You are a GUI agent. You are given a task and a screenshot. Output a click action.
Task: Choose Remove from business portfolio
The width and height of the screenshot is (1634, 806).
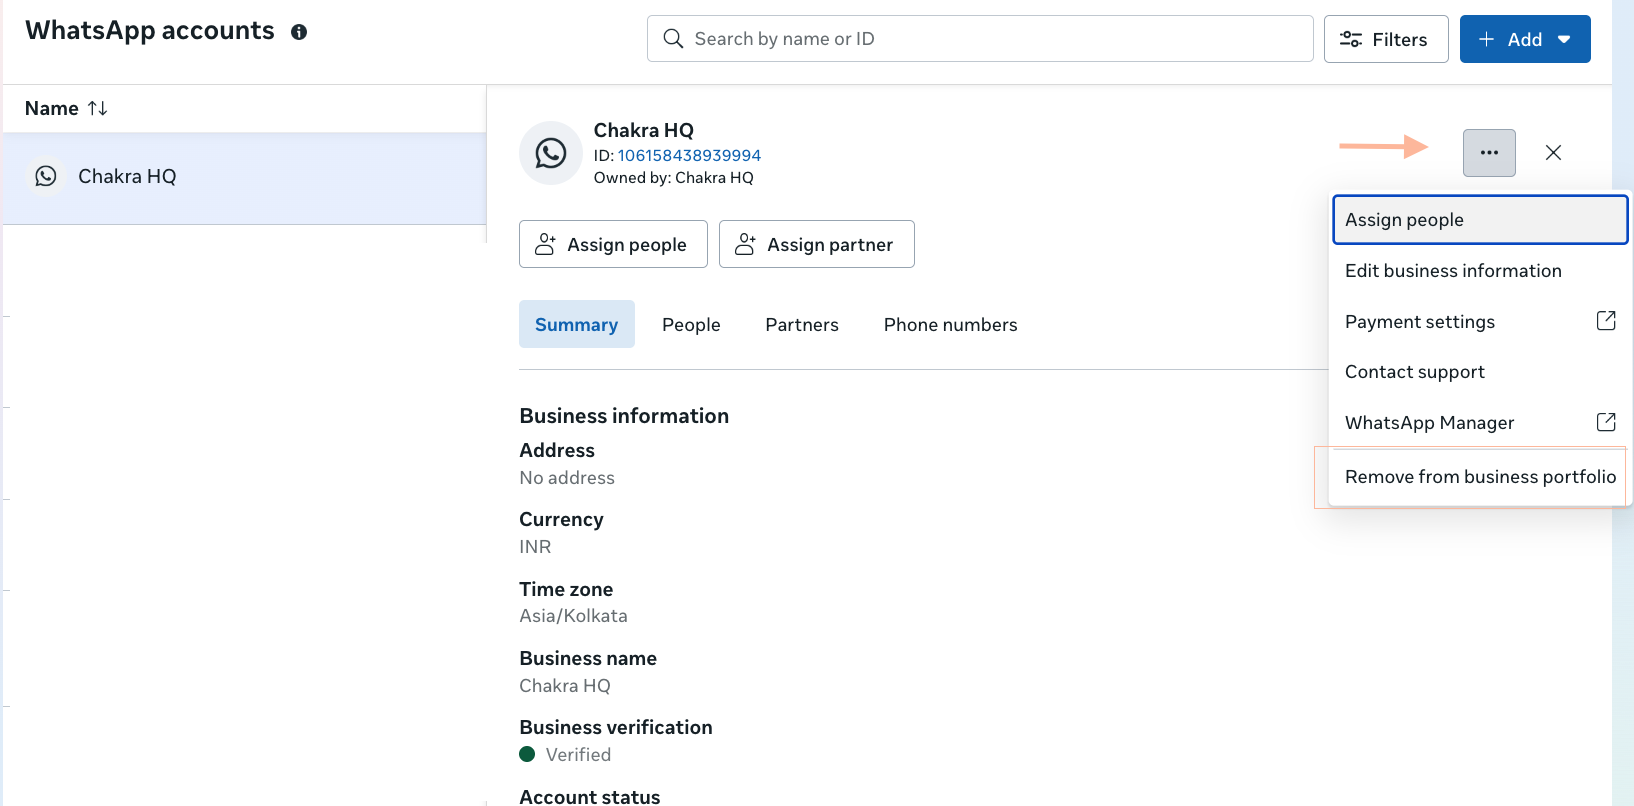(1480, 477)
